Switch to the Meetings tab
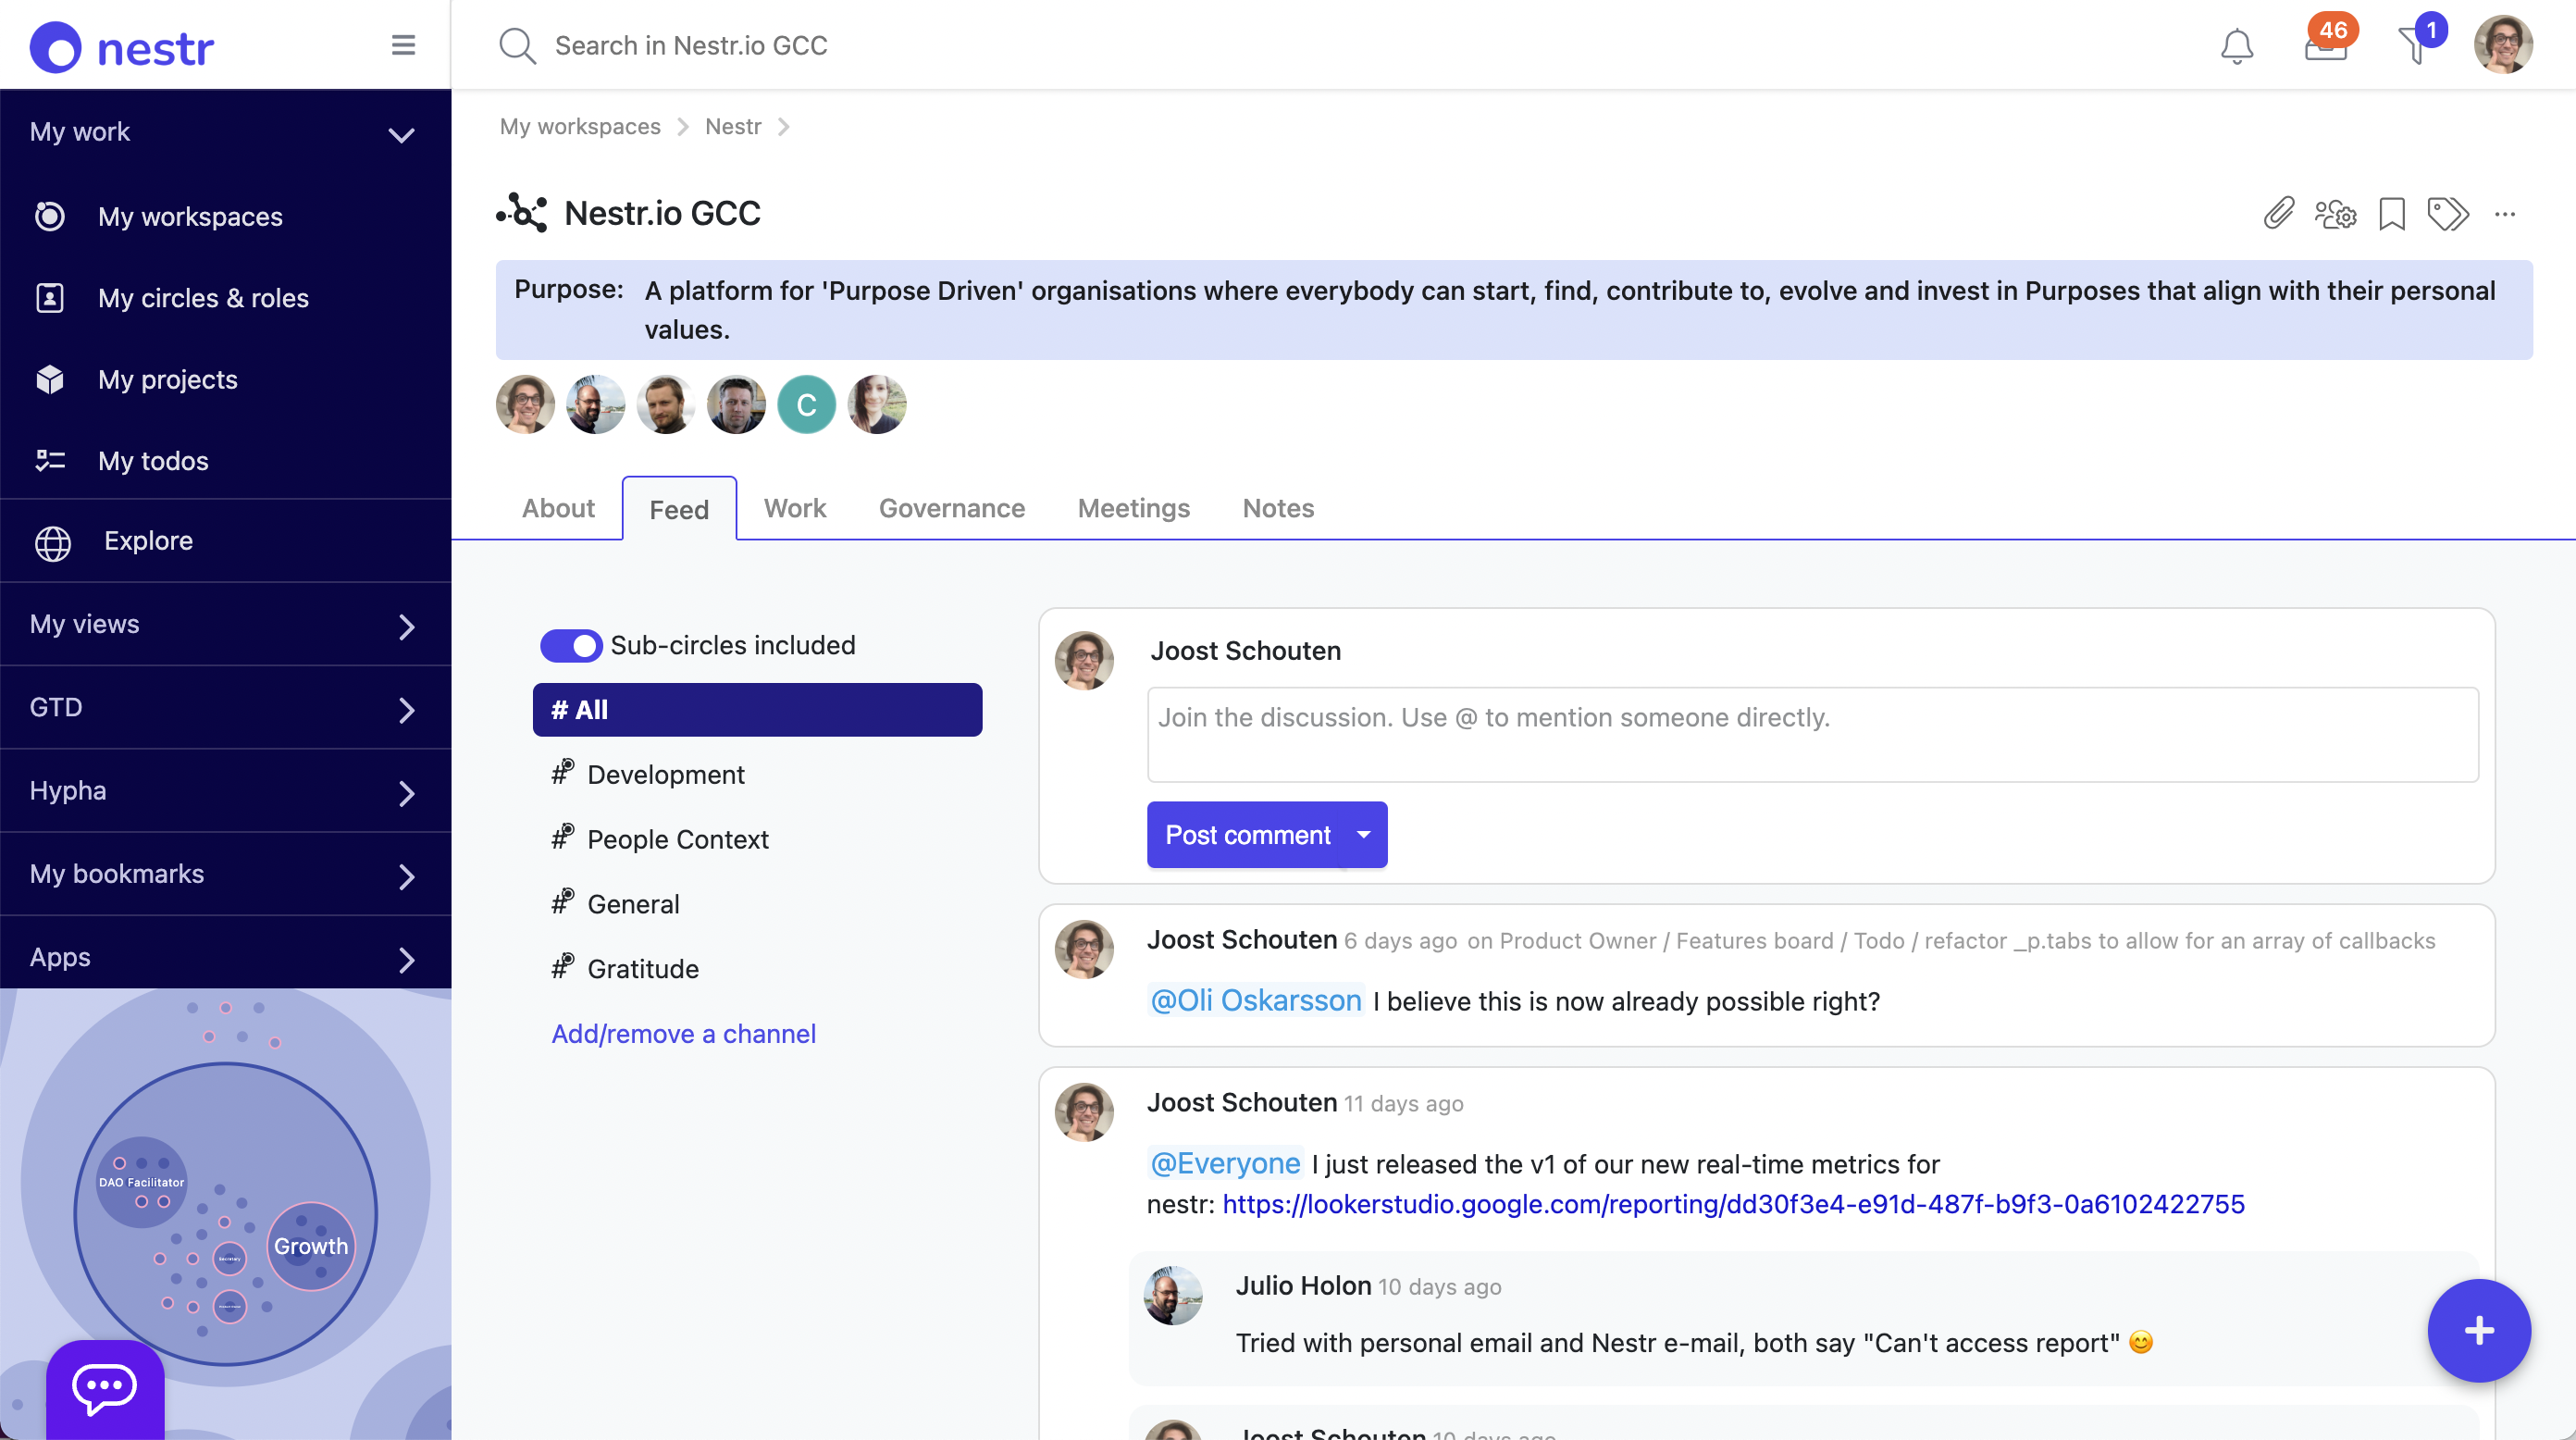Screen dimensions: 2576x1440 1133,508
